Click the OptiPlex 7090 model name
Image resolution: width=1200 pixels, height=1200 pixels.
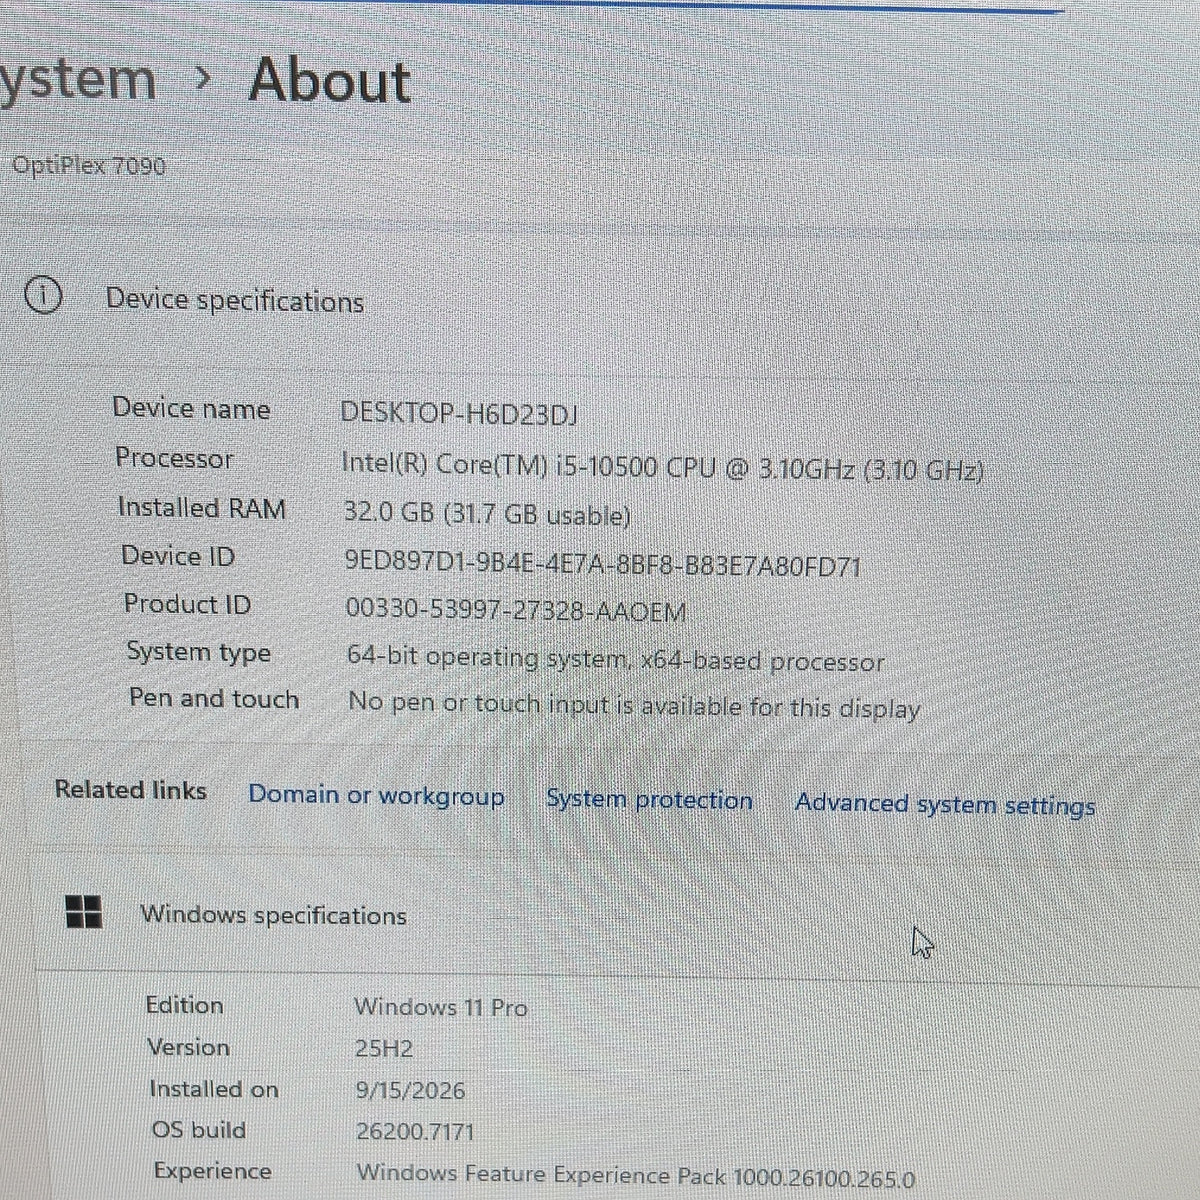point(89,165)
